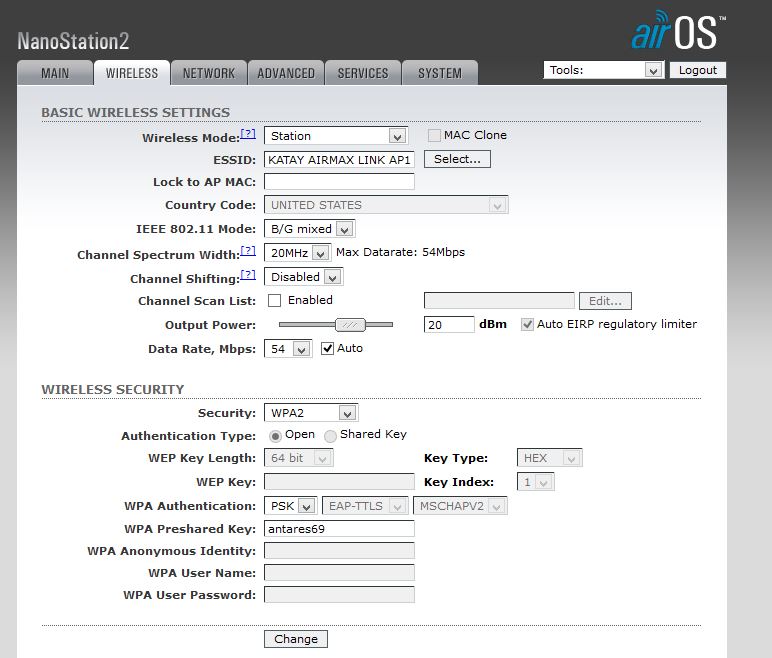Click the Change button
The height and width of the screenshot is (658, 772).
(x=296, y=639)
